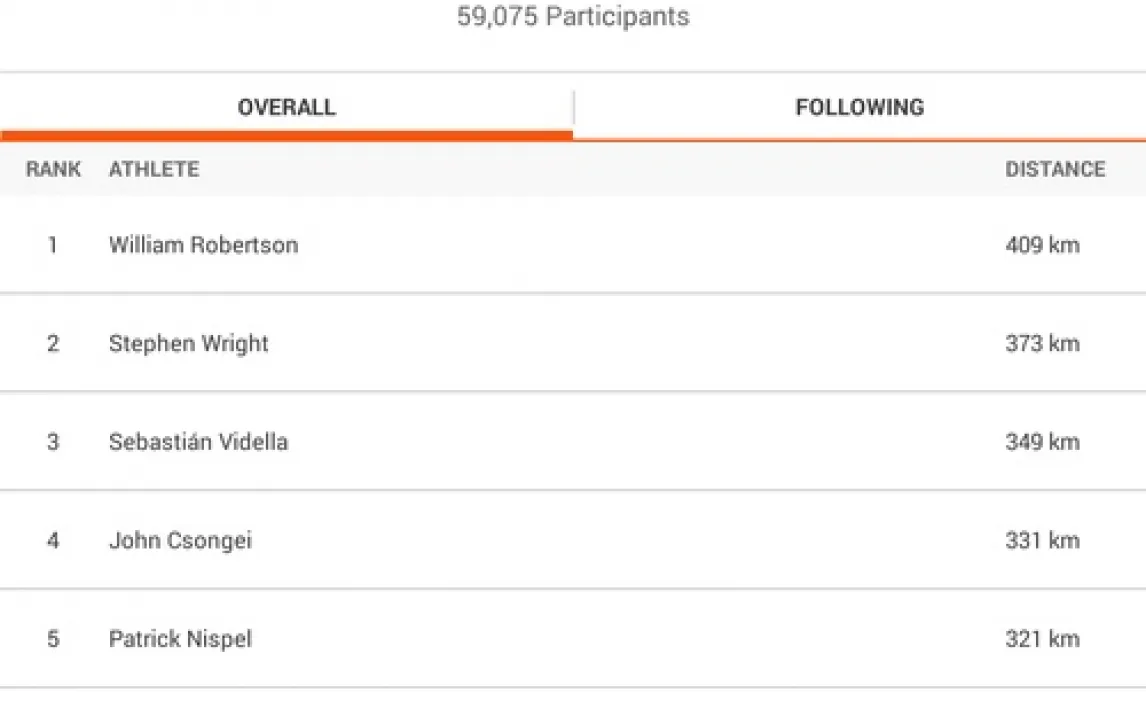Click the 331 km distance value
1146x716 pixels.
1042,541
